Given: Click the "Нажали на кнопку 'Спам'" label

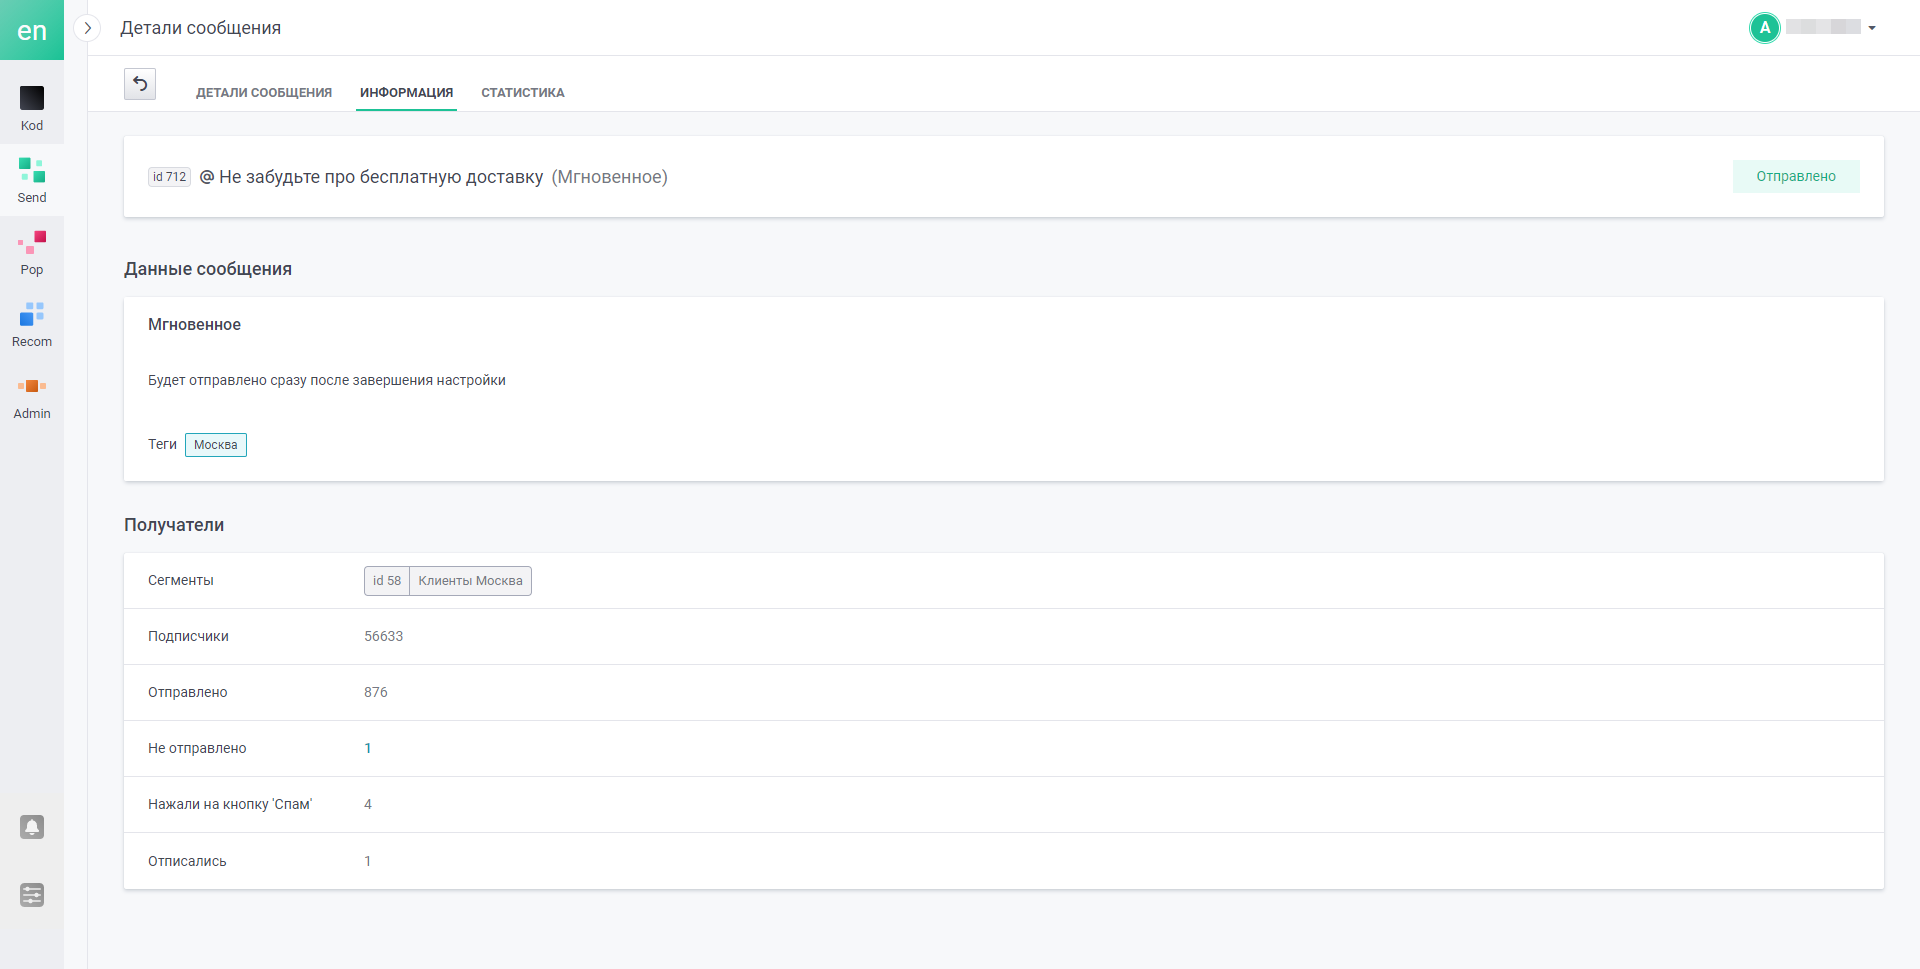Looking at the screenshot, I should [230, 804].
